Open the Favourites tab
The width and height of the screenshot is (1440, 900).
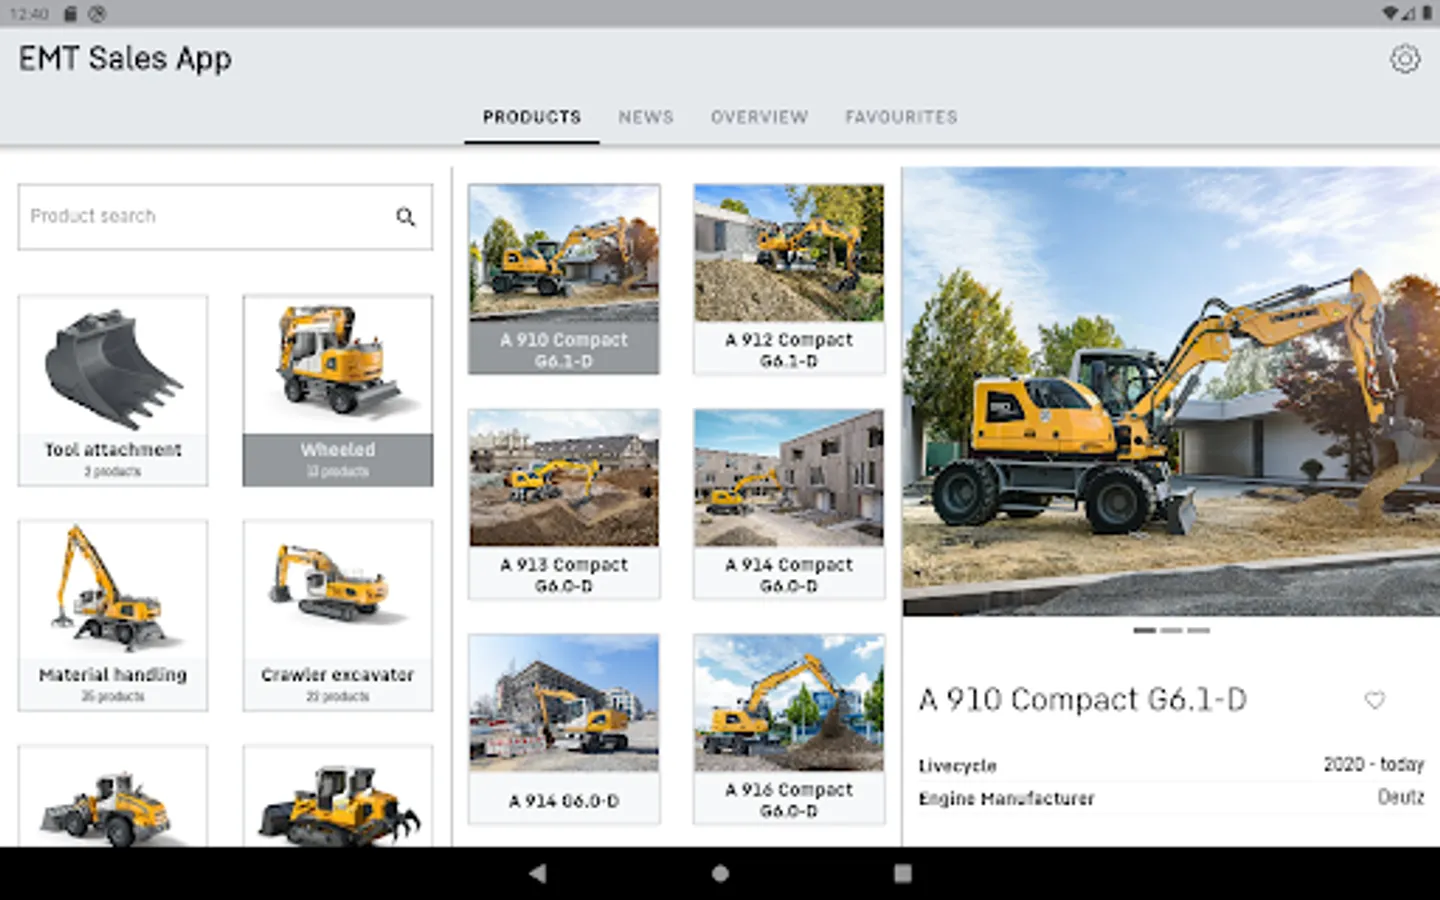click(x=901, y=117)
